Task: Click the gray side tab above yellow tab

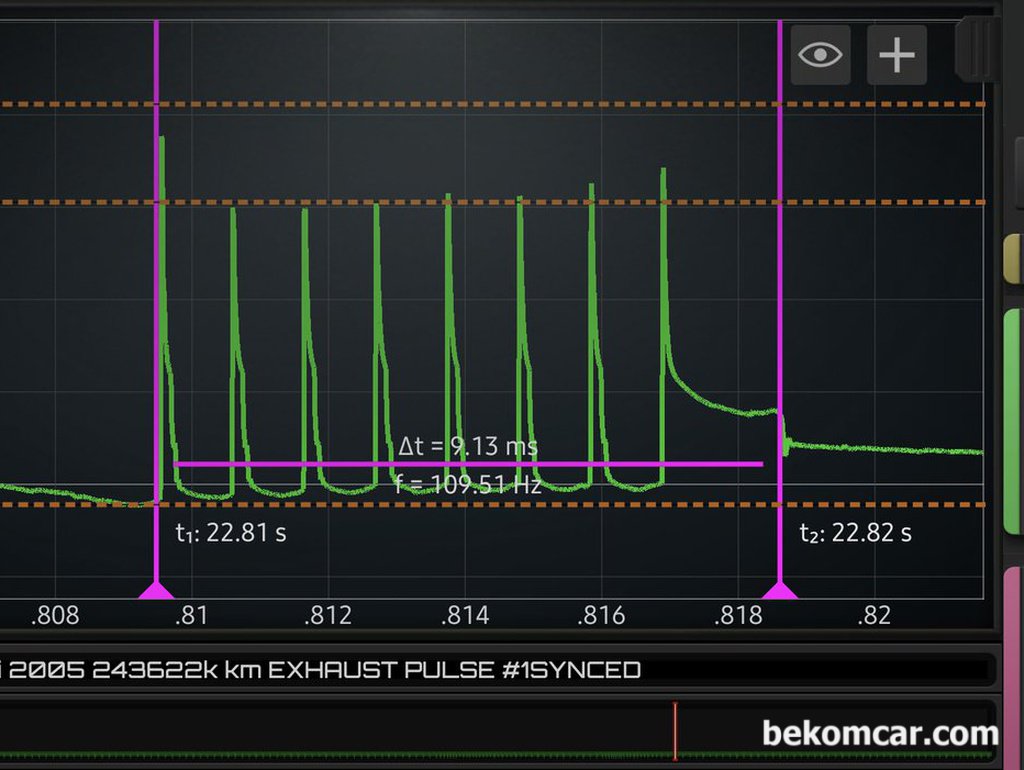Action: click(1017, 170)
